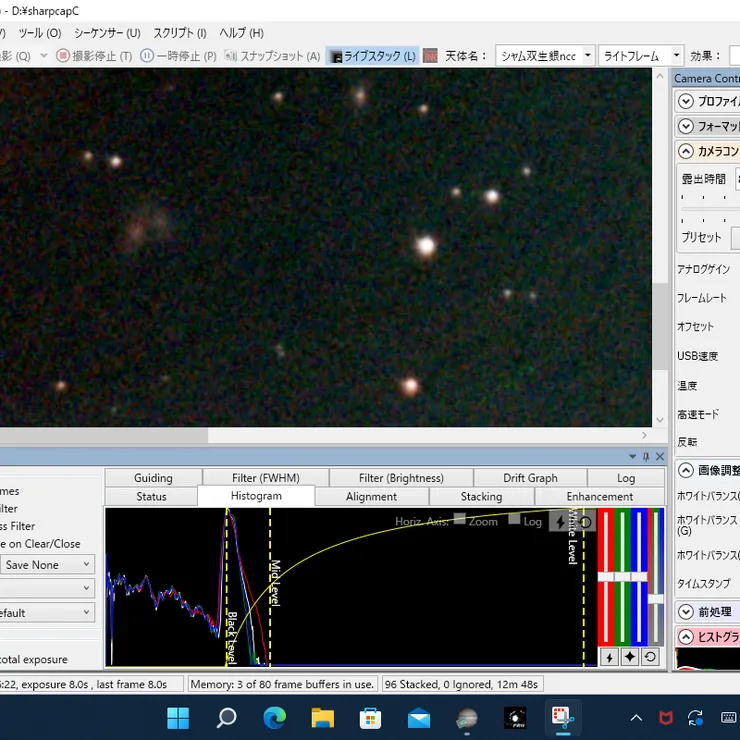Switch to the Stacking tab
Image resolution: width=740 pixels, height=740 pixels.
point(481,496)
